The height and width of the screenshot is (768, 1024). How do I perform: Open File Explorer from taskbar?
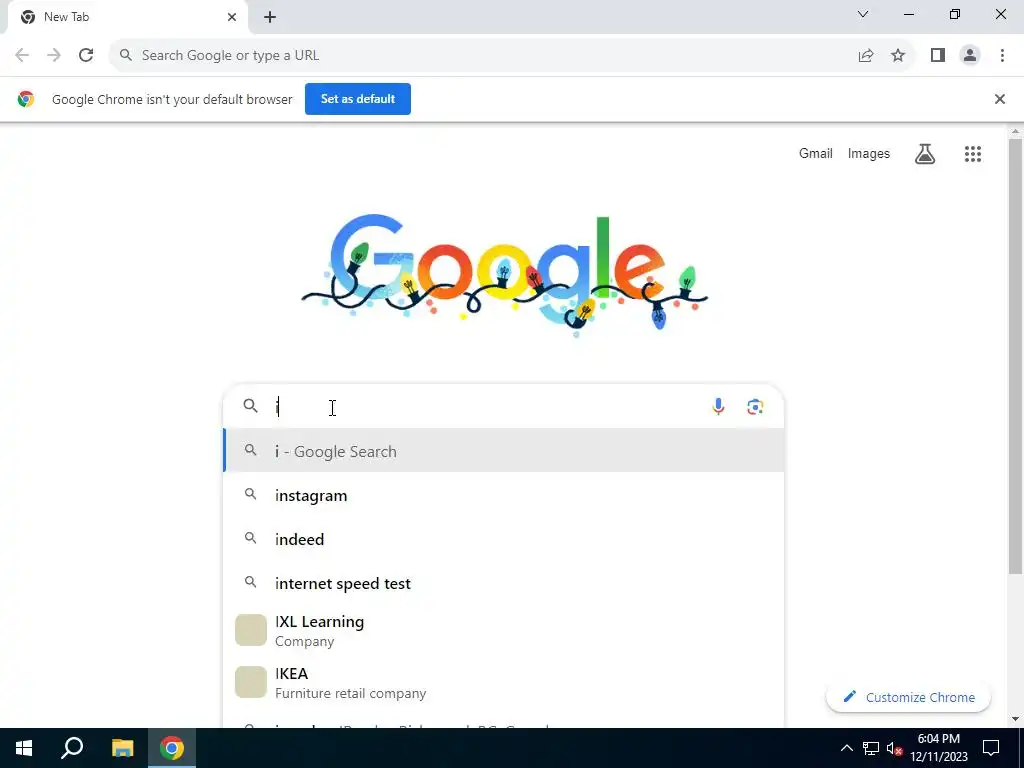click(122, 748)
